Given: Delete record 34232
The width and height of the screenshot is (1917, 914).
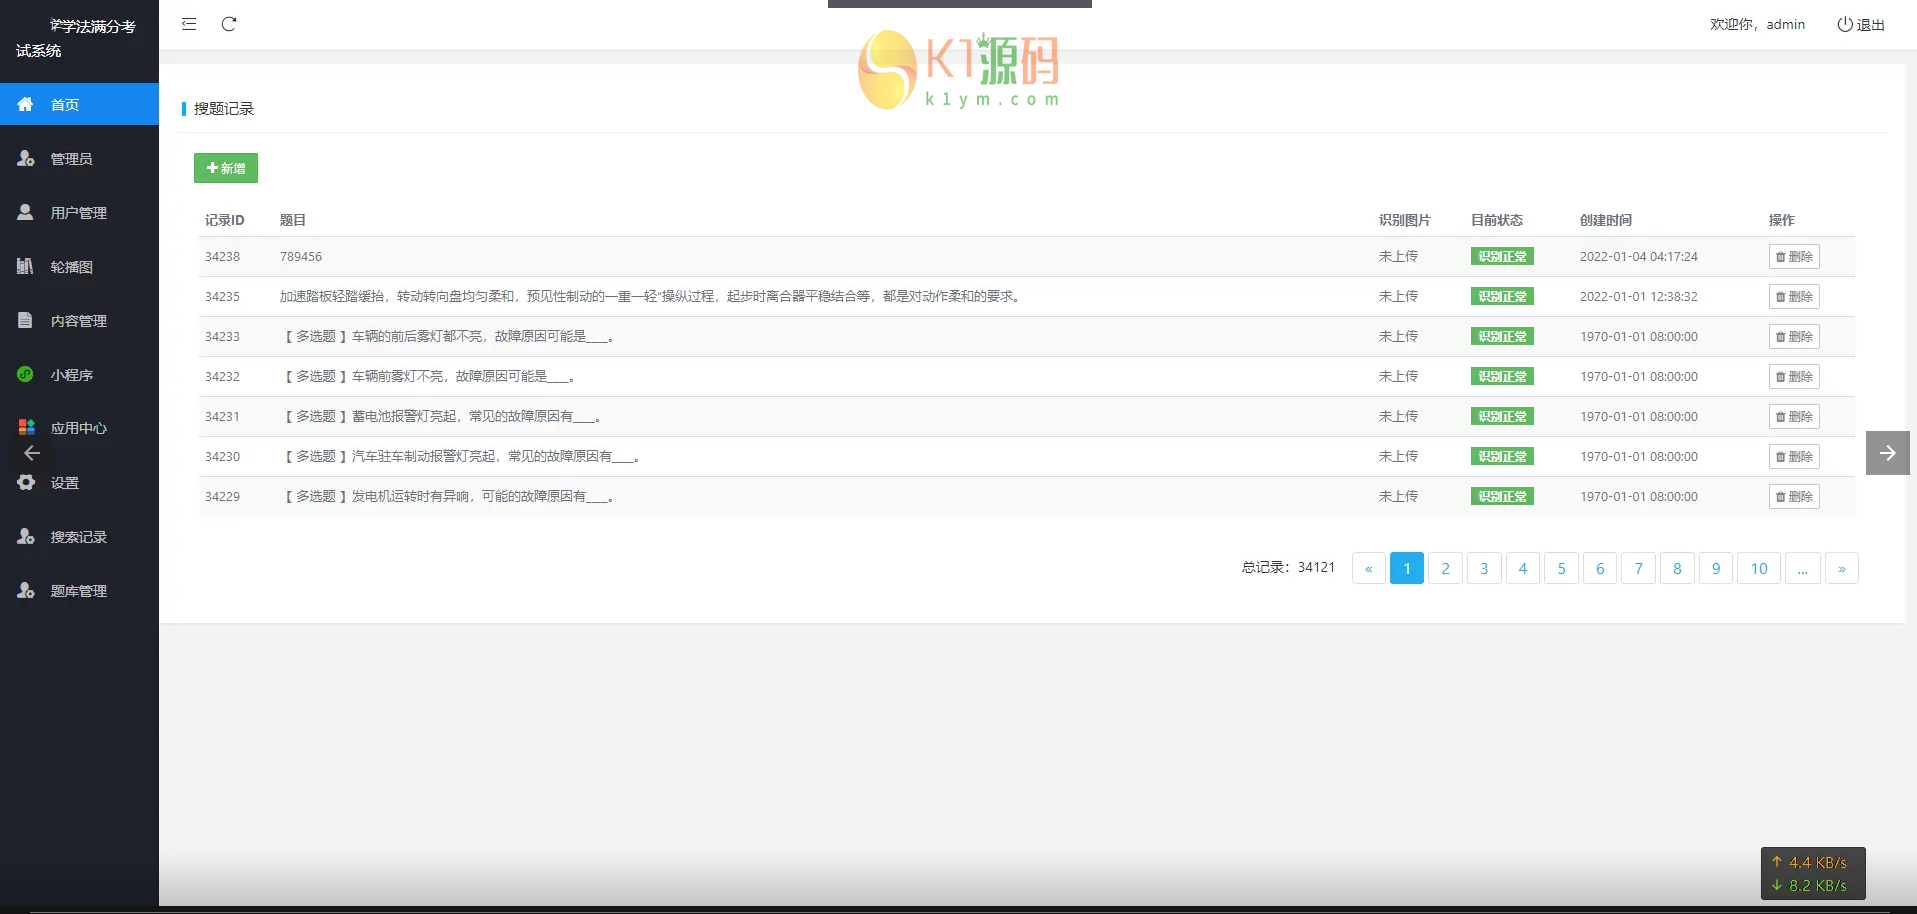Looking at the screenshot, I should [1794, 376].
